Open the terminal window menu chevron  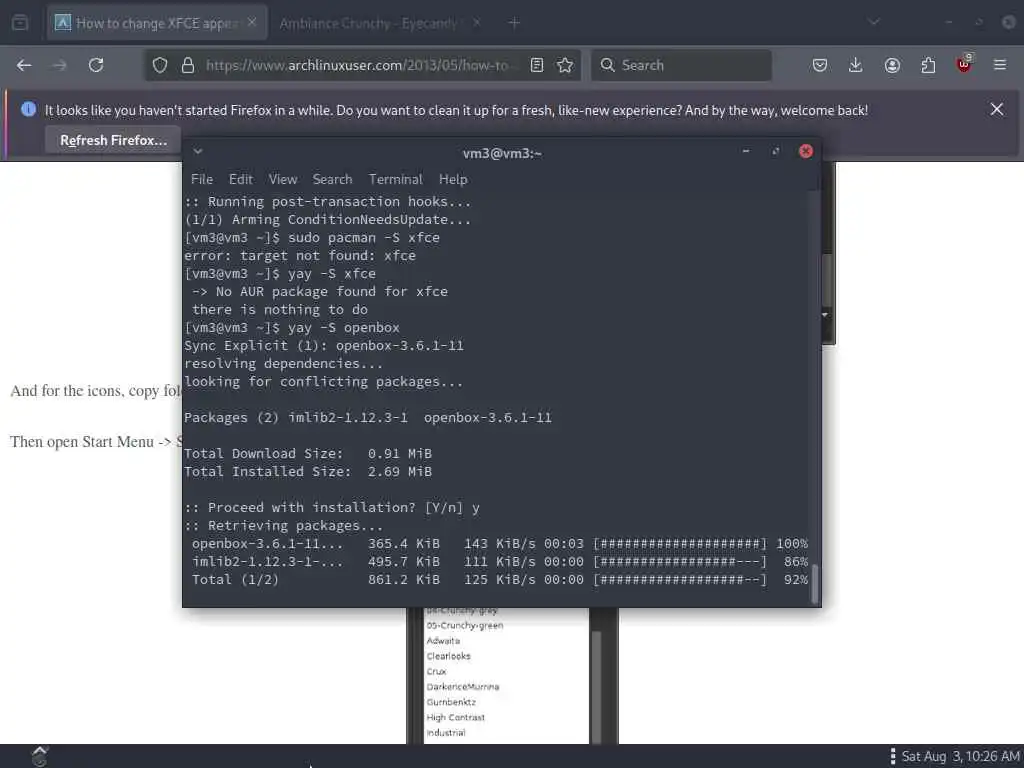[197, 152]
